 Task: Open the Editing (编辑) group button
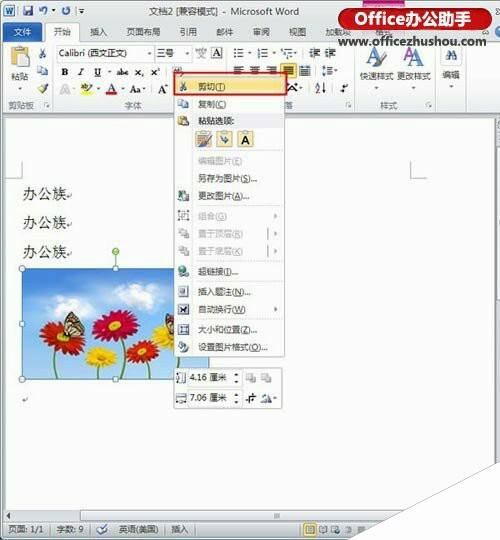(x=451, y=68)
